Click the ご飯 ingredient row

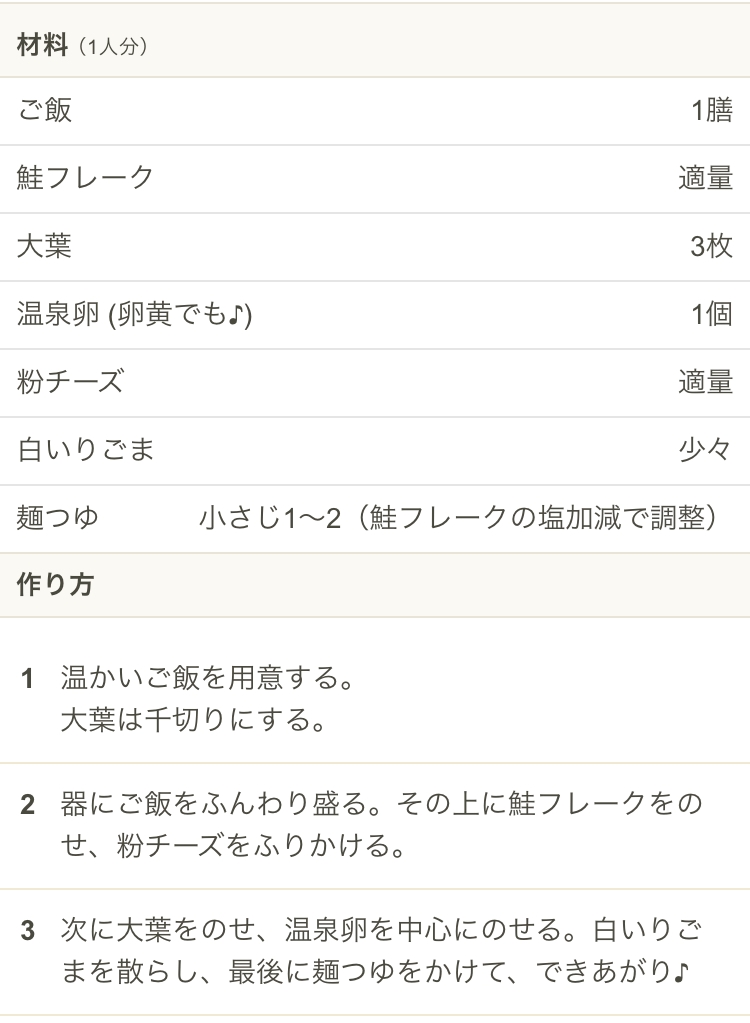375,111
